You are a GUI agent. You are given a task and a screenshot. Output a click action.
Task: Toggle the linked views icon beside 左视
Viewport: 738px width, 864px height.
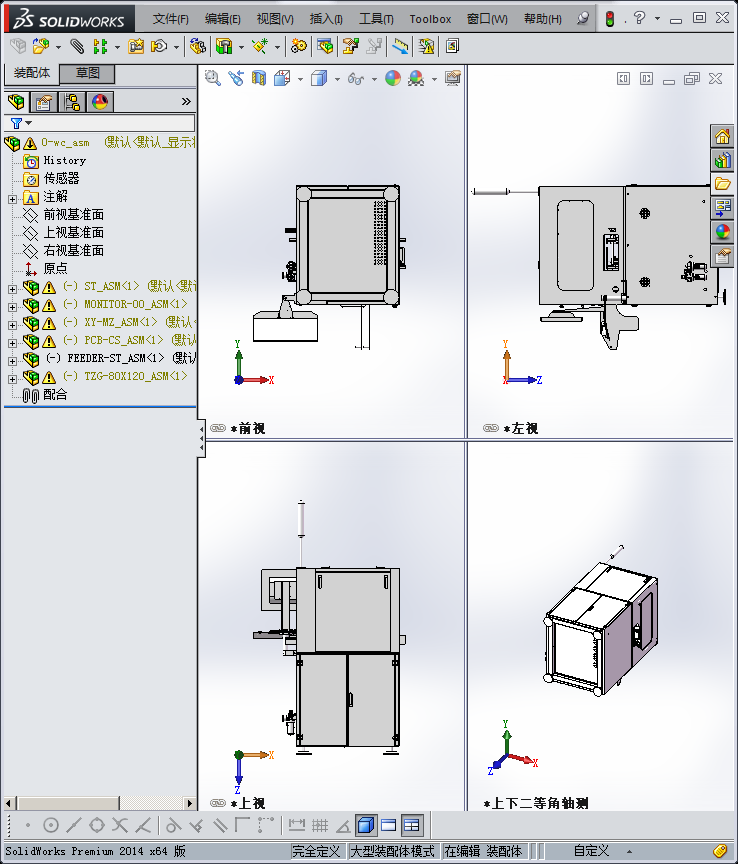(491, 428)
